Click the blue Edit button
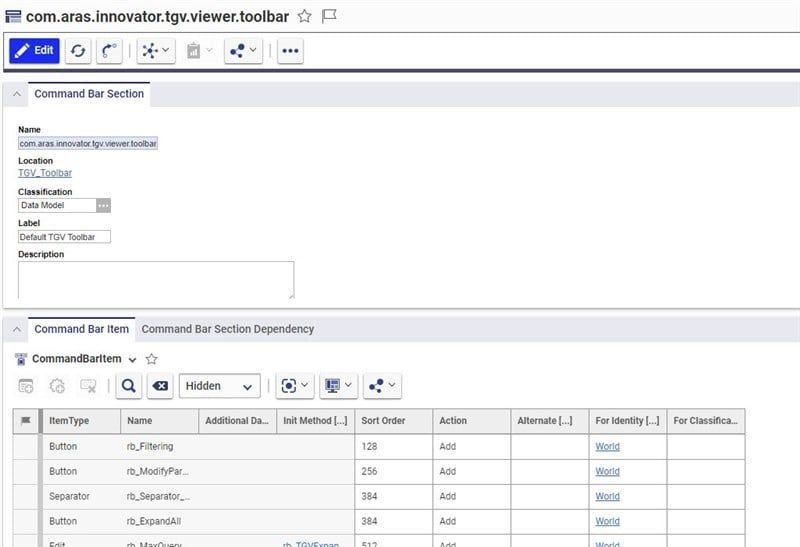 point(35,50)
